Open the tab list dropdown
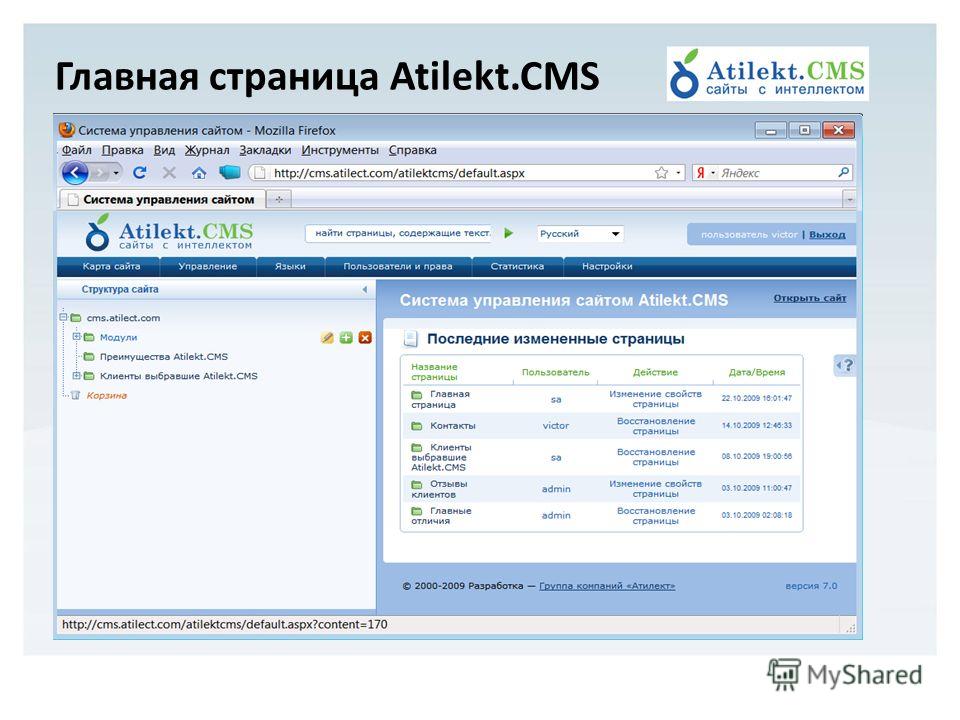The height and width of the screenshot is (720, 960). coord(849,199)
